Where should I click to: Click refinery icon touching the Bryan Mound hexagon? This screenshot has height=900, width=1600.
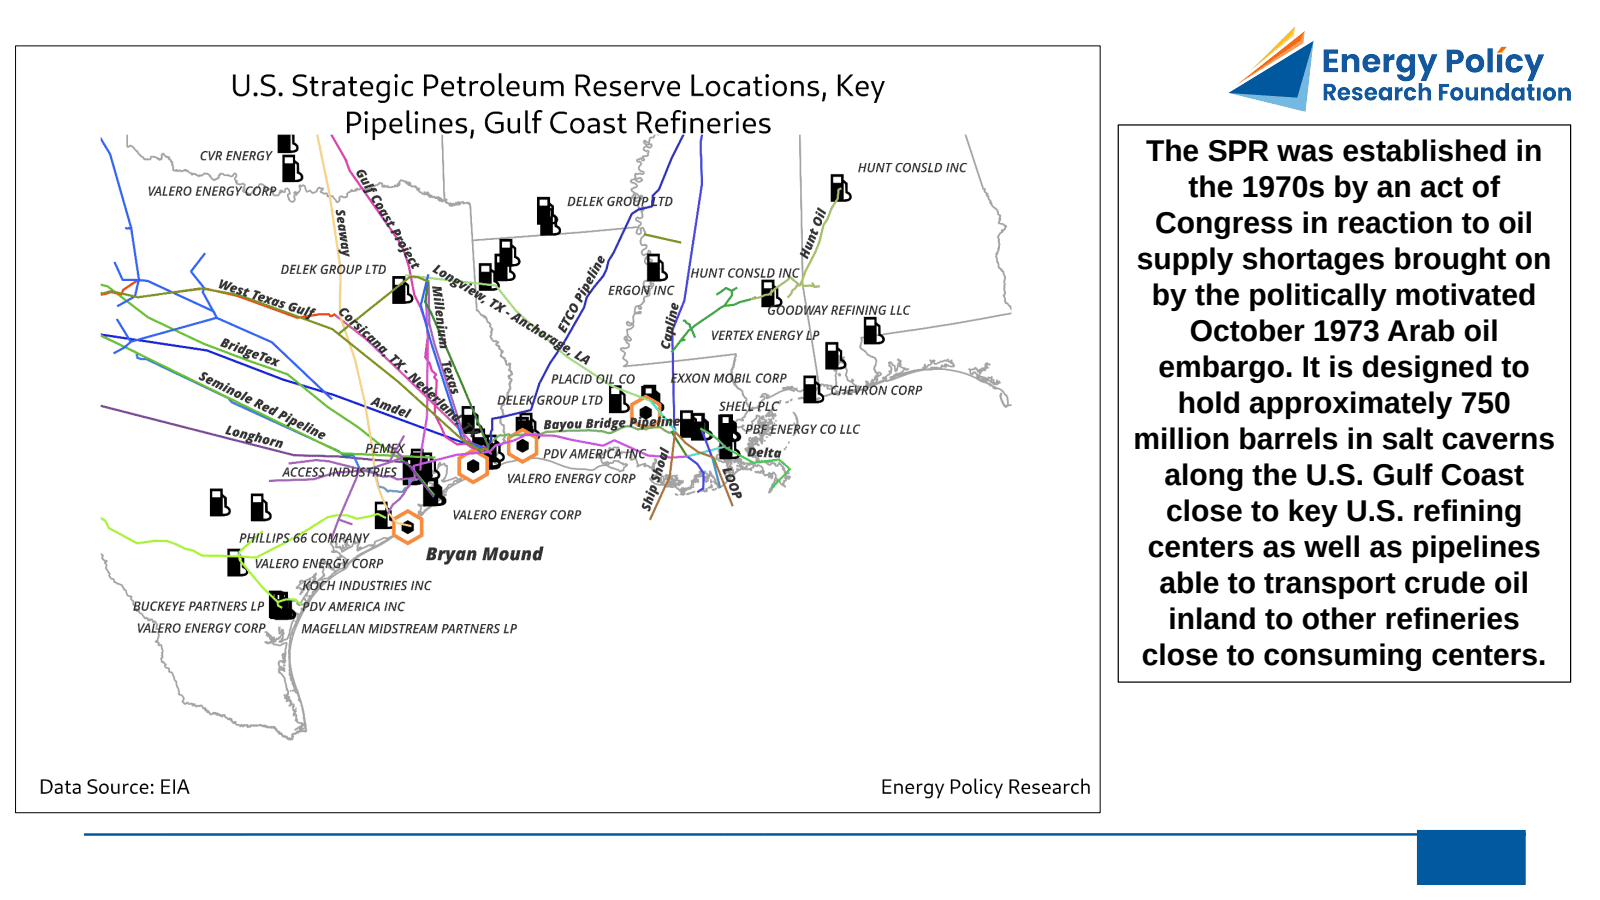coord(382,515)
